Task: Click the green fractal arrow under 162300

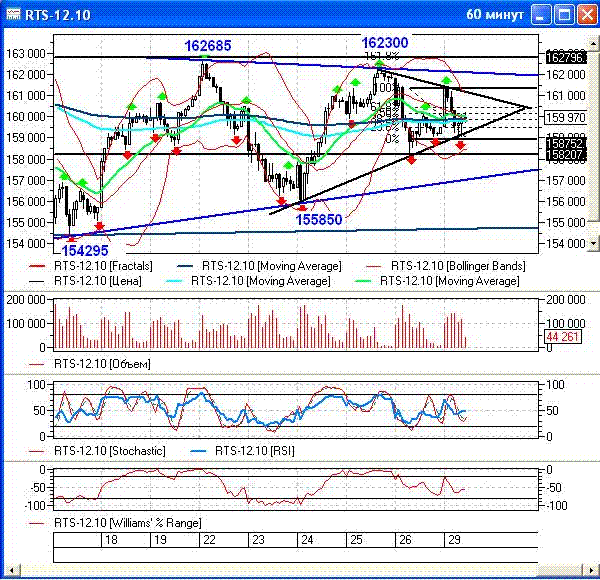Action: pos(379,63)
